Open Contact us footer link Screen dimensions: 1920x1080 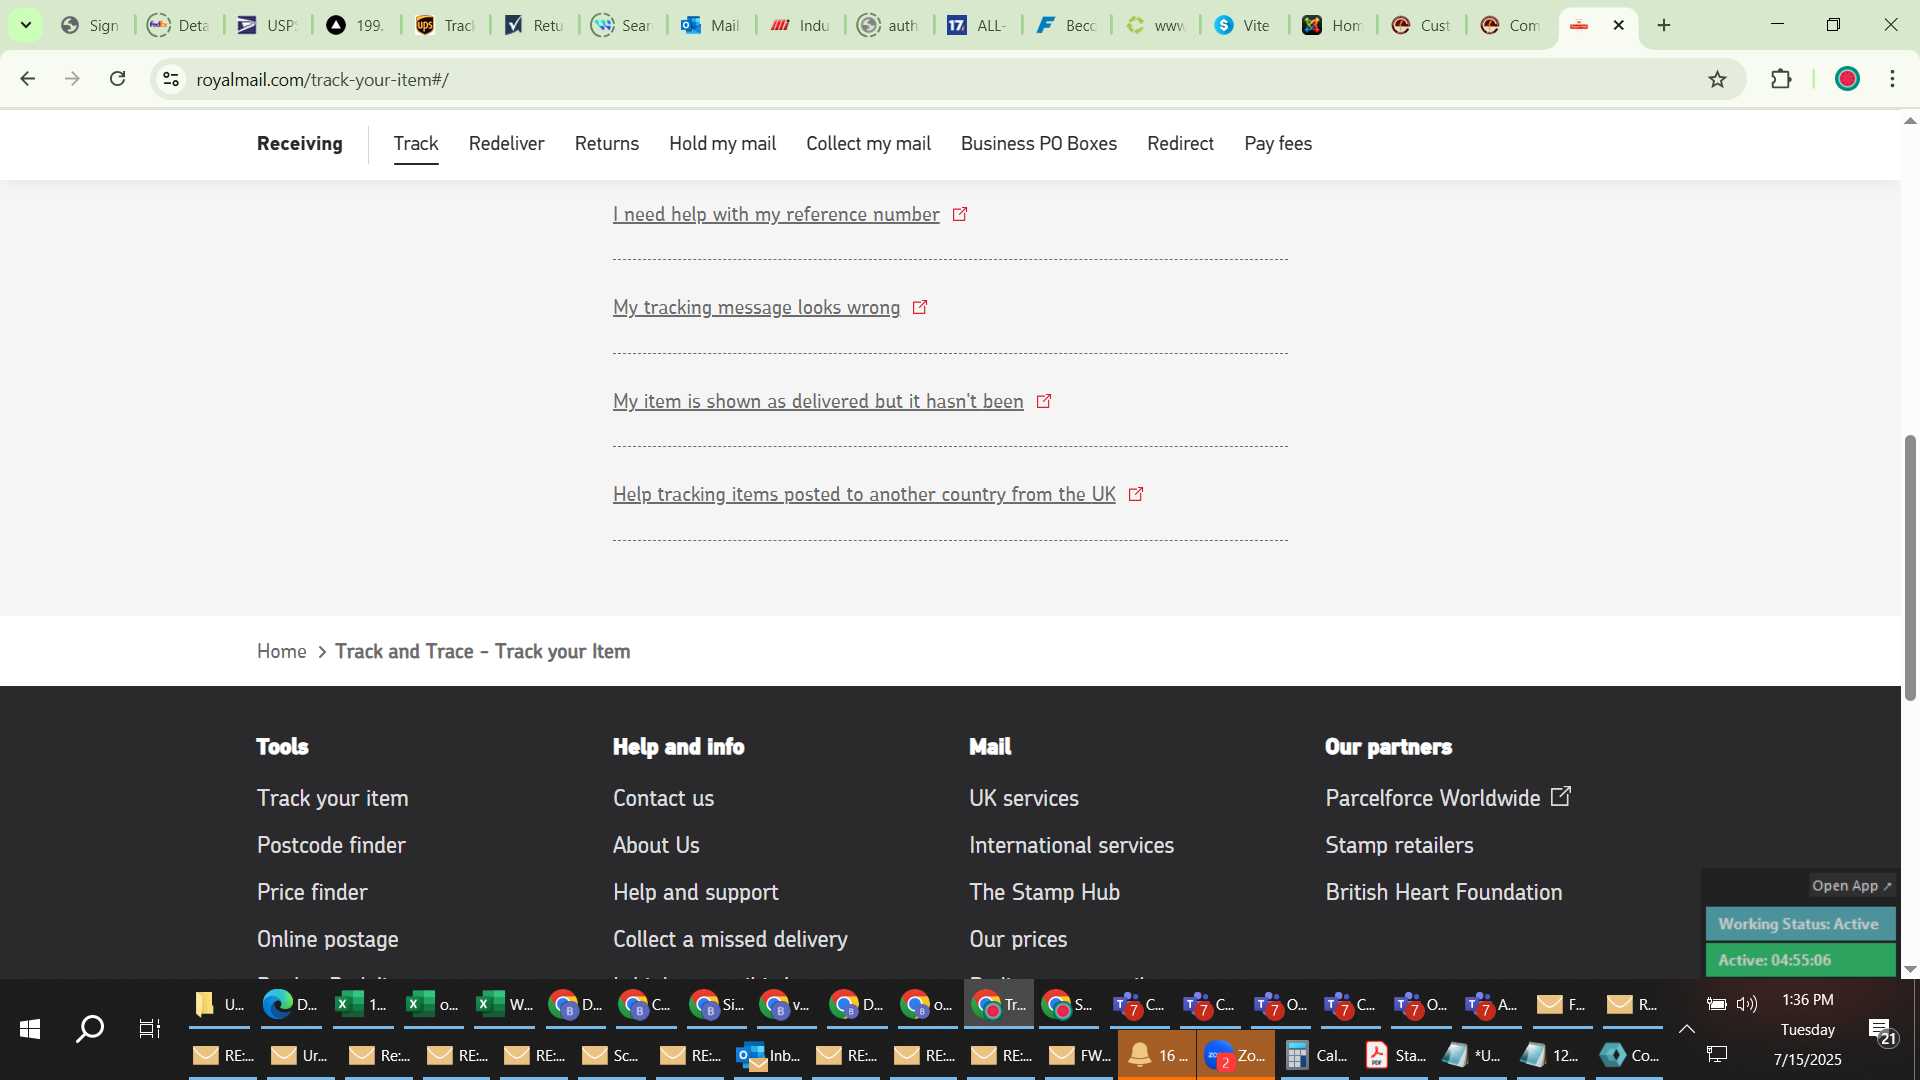click(663, 798)
